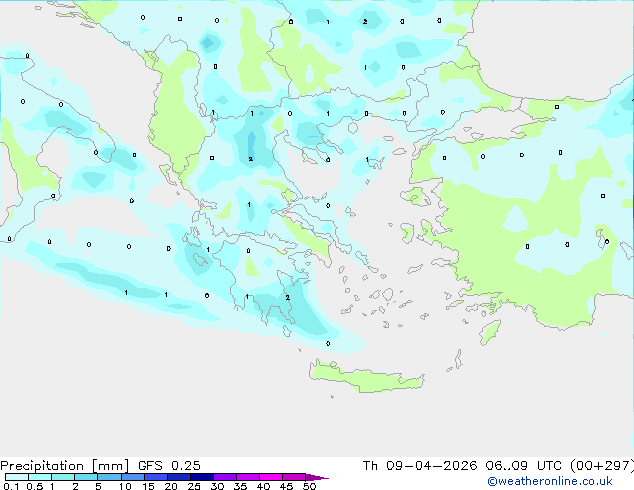The image size is (634, 490).
Task: Click the 'GFS 0.25' model label
Action: [169, 466]
